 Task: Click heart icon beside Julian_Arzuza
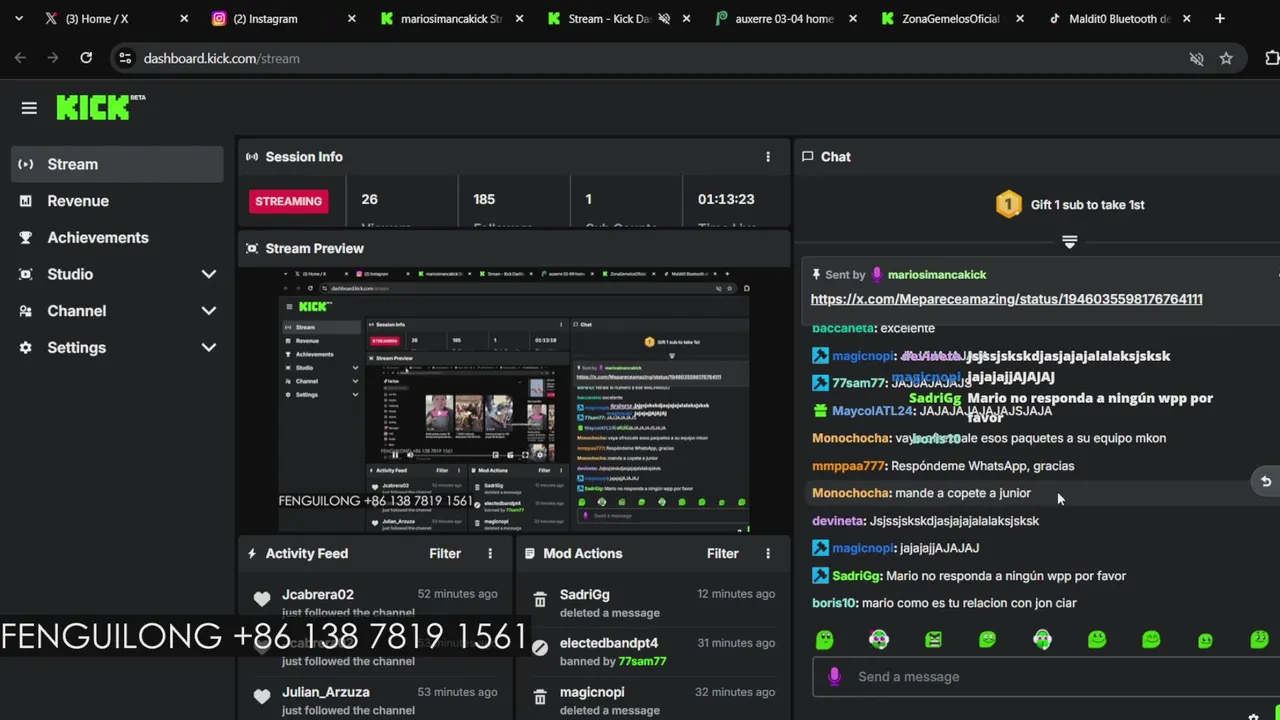pos(262,697)
